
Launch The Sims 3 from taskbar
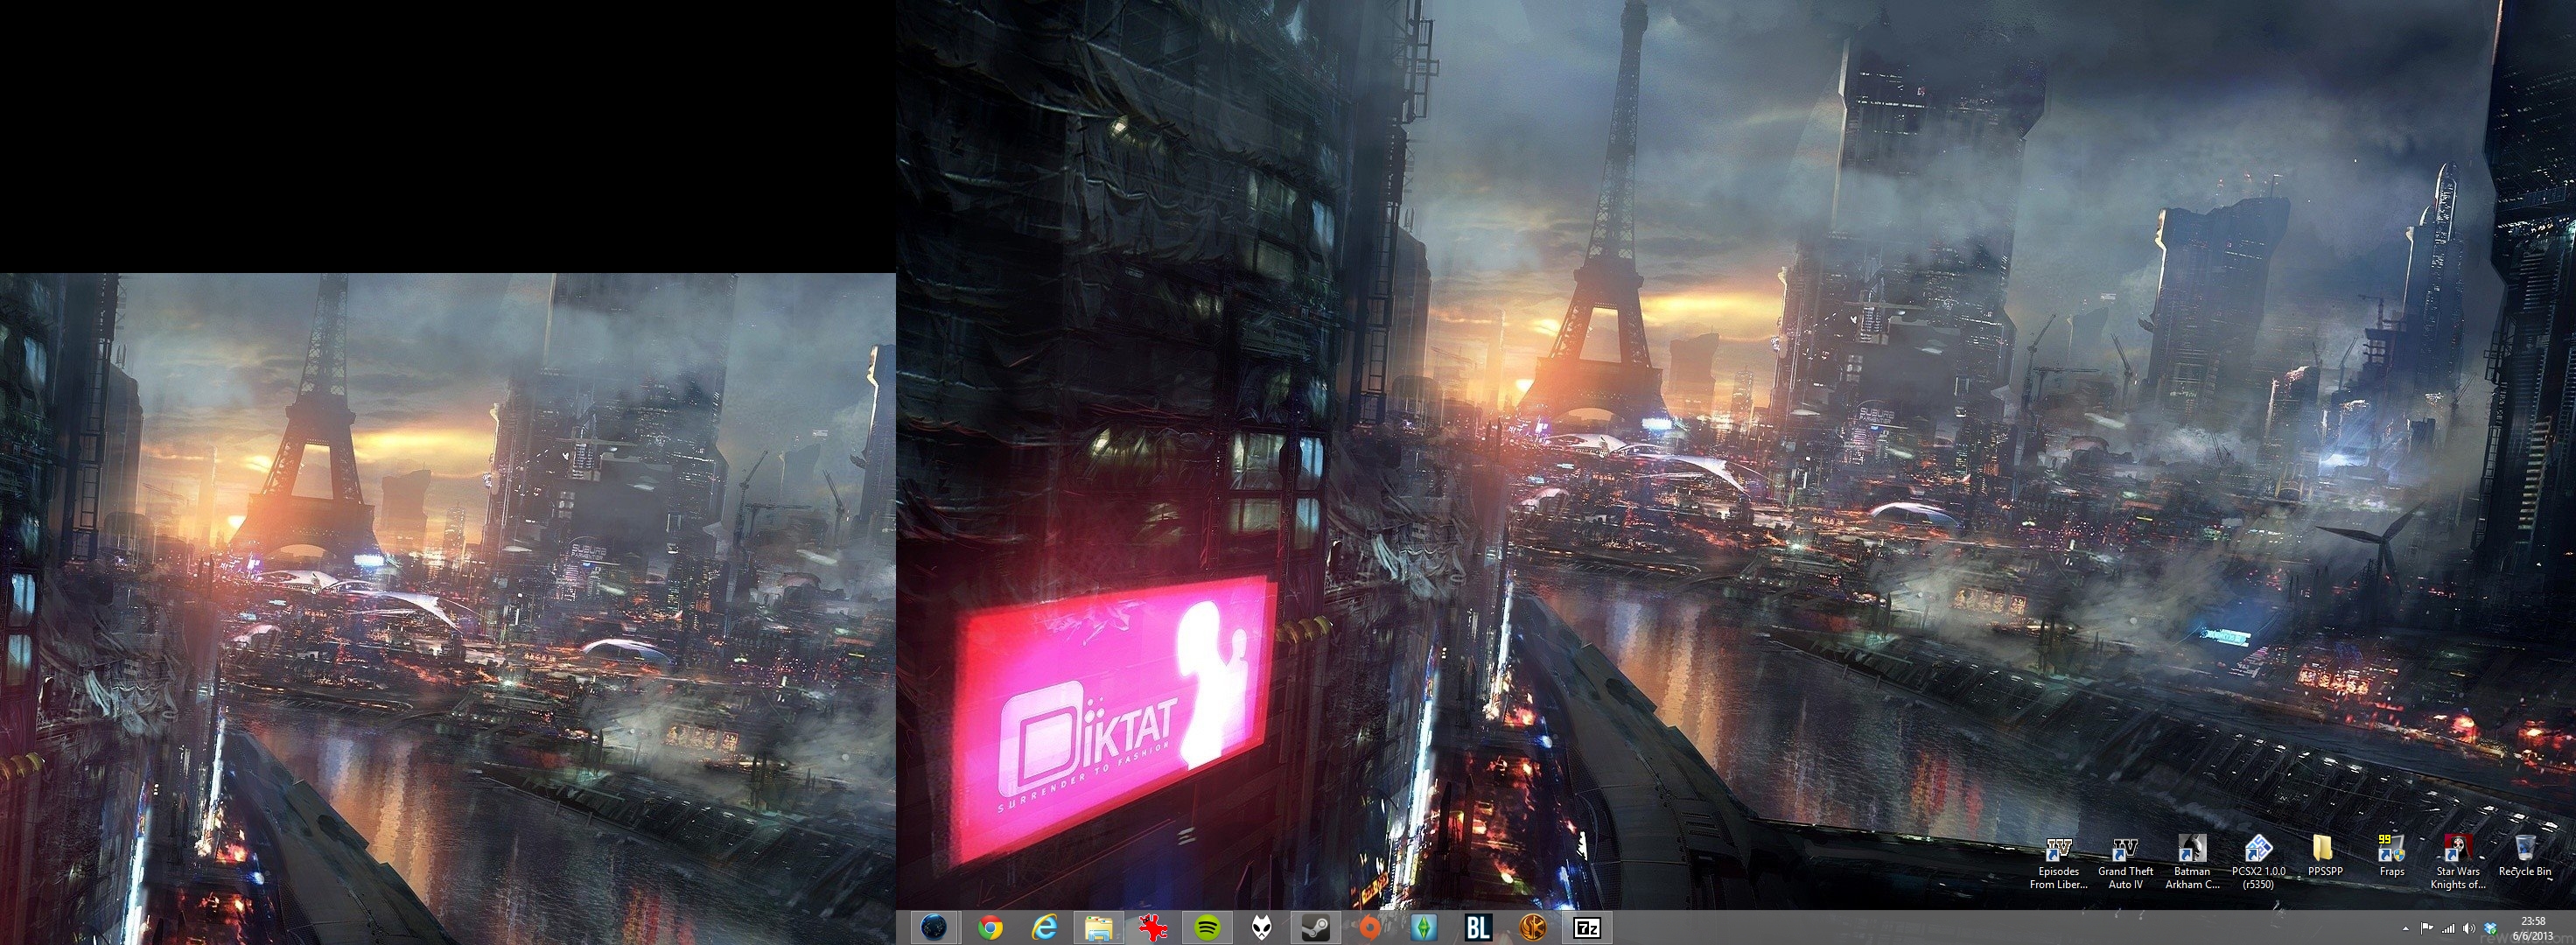click(x=1424, y=928)
